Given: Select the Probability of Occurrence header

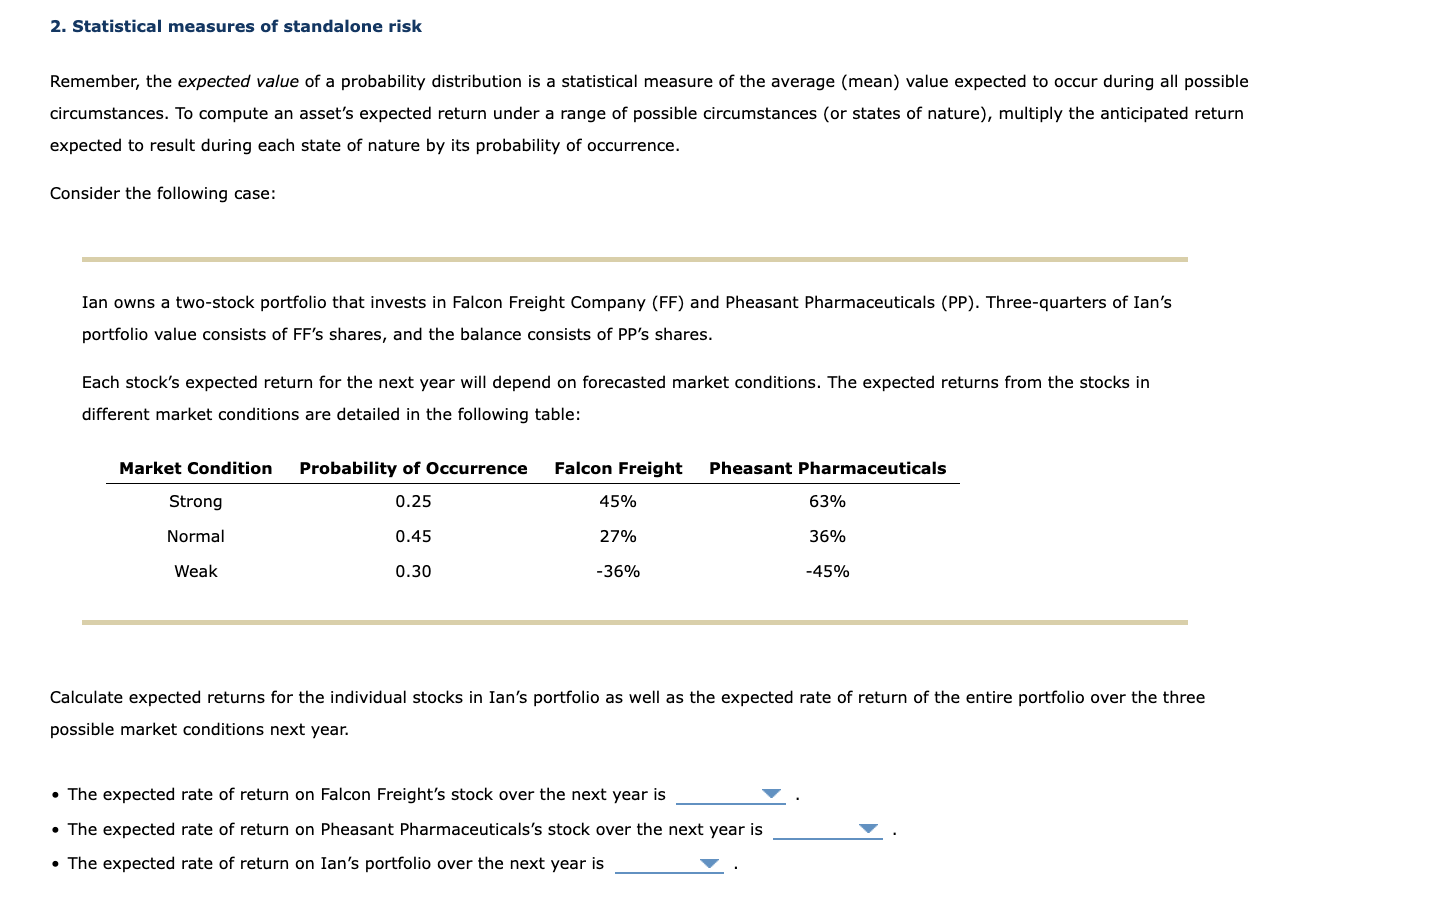Looking at the screenshot, I should (413, 468).
